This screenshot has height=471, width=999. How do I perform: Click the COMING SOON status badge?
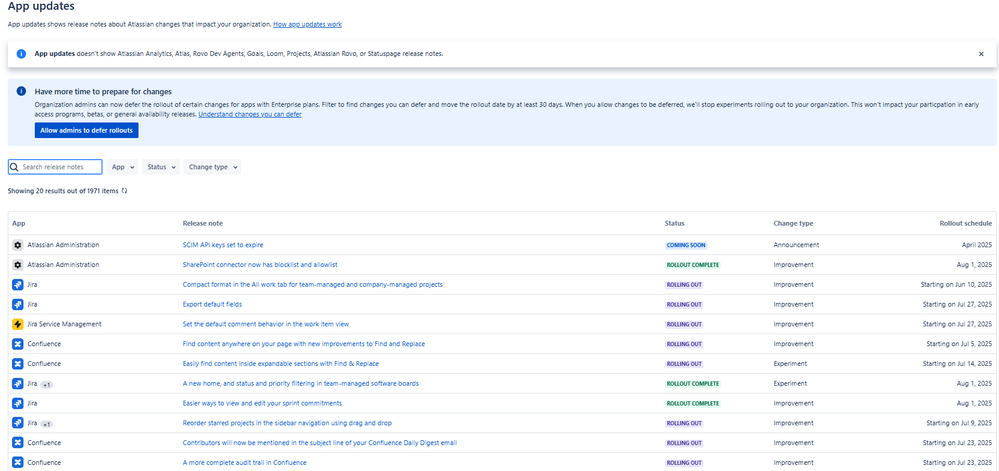[686, 245]
